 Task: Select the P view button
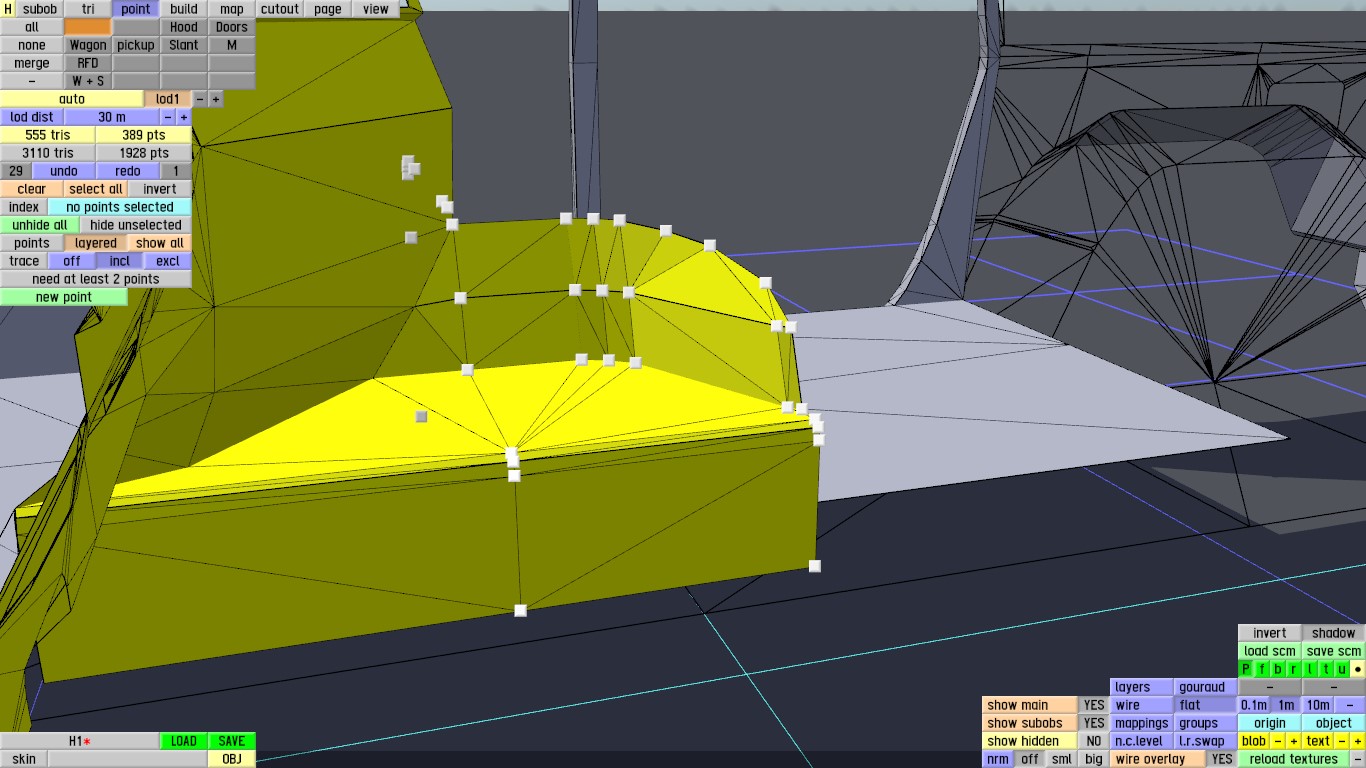pyautogui.click(x=1246, y=669)
